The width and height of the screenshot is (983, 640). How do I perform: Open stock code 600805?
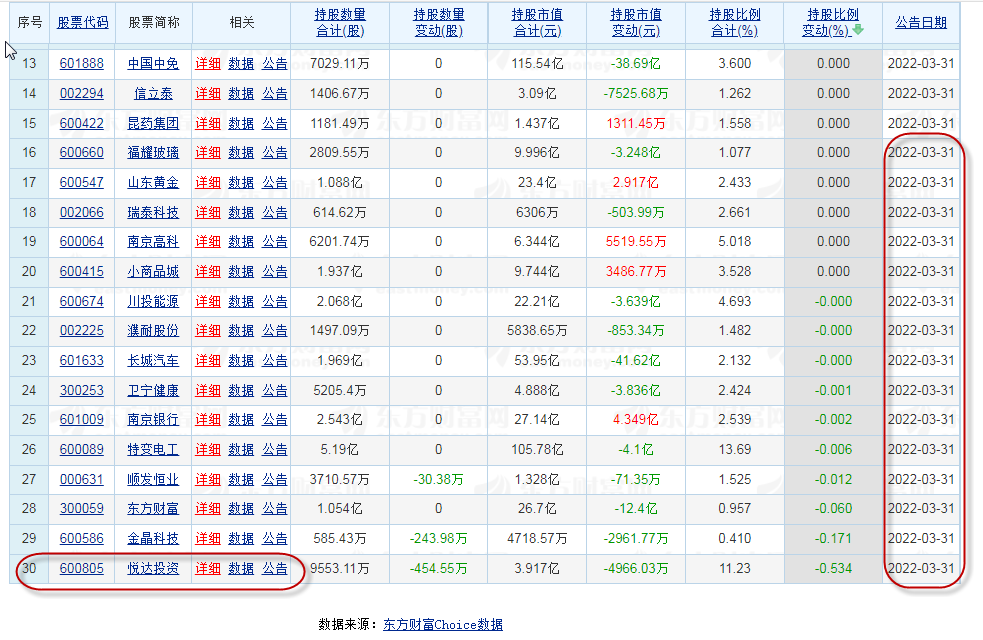point(81,569)
